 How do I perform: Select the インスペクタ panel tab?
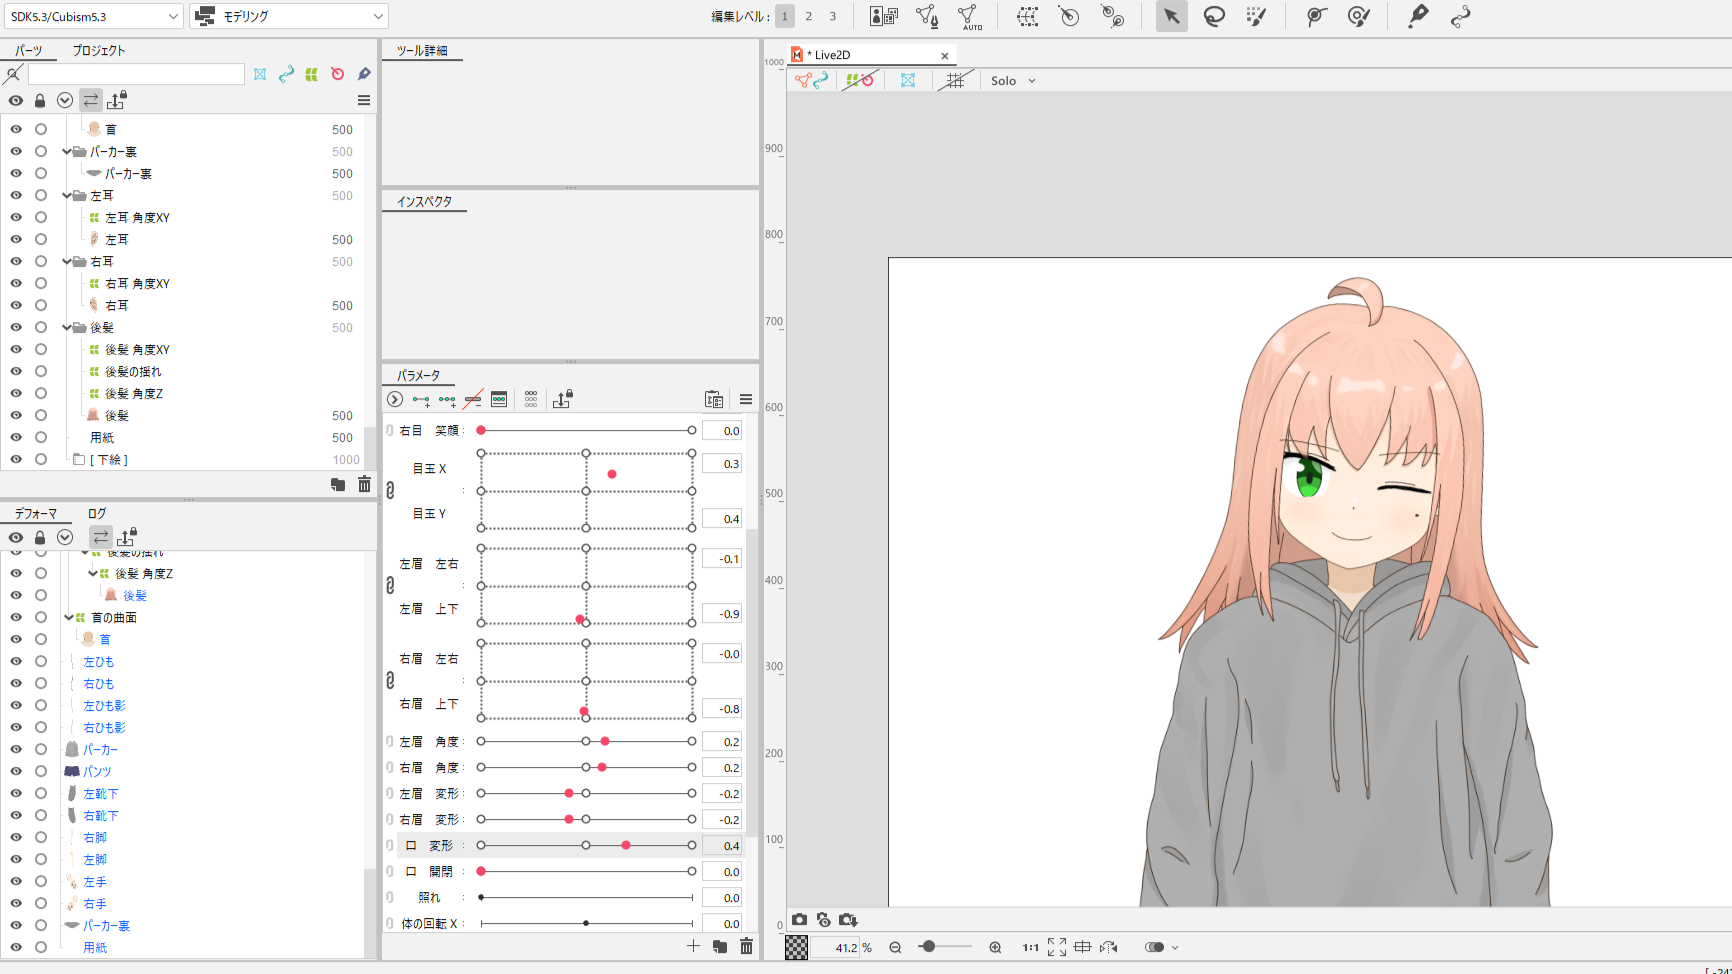coord(424,201)
